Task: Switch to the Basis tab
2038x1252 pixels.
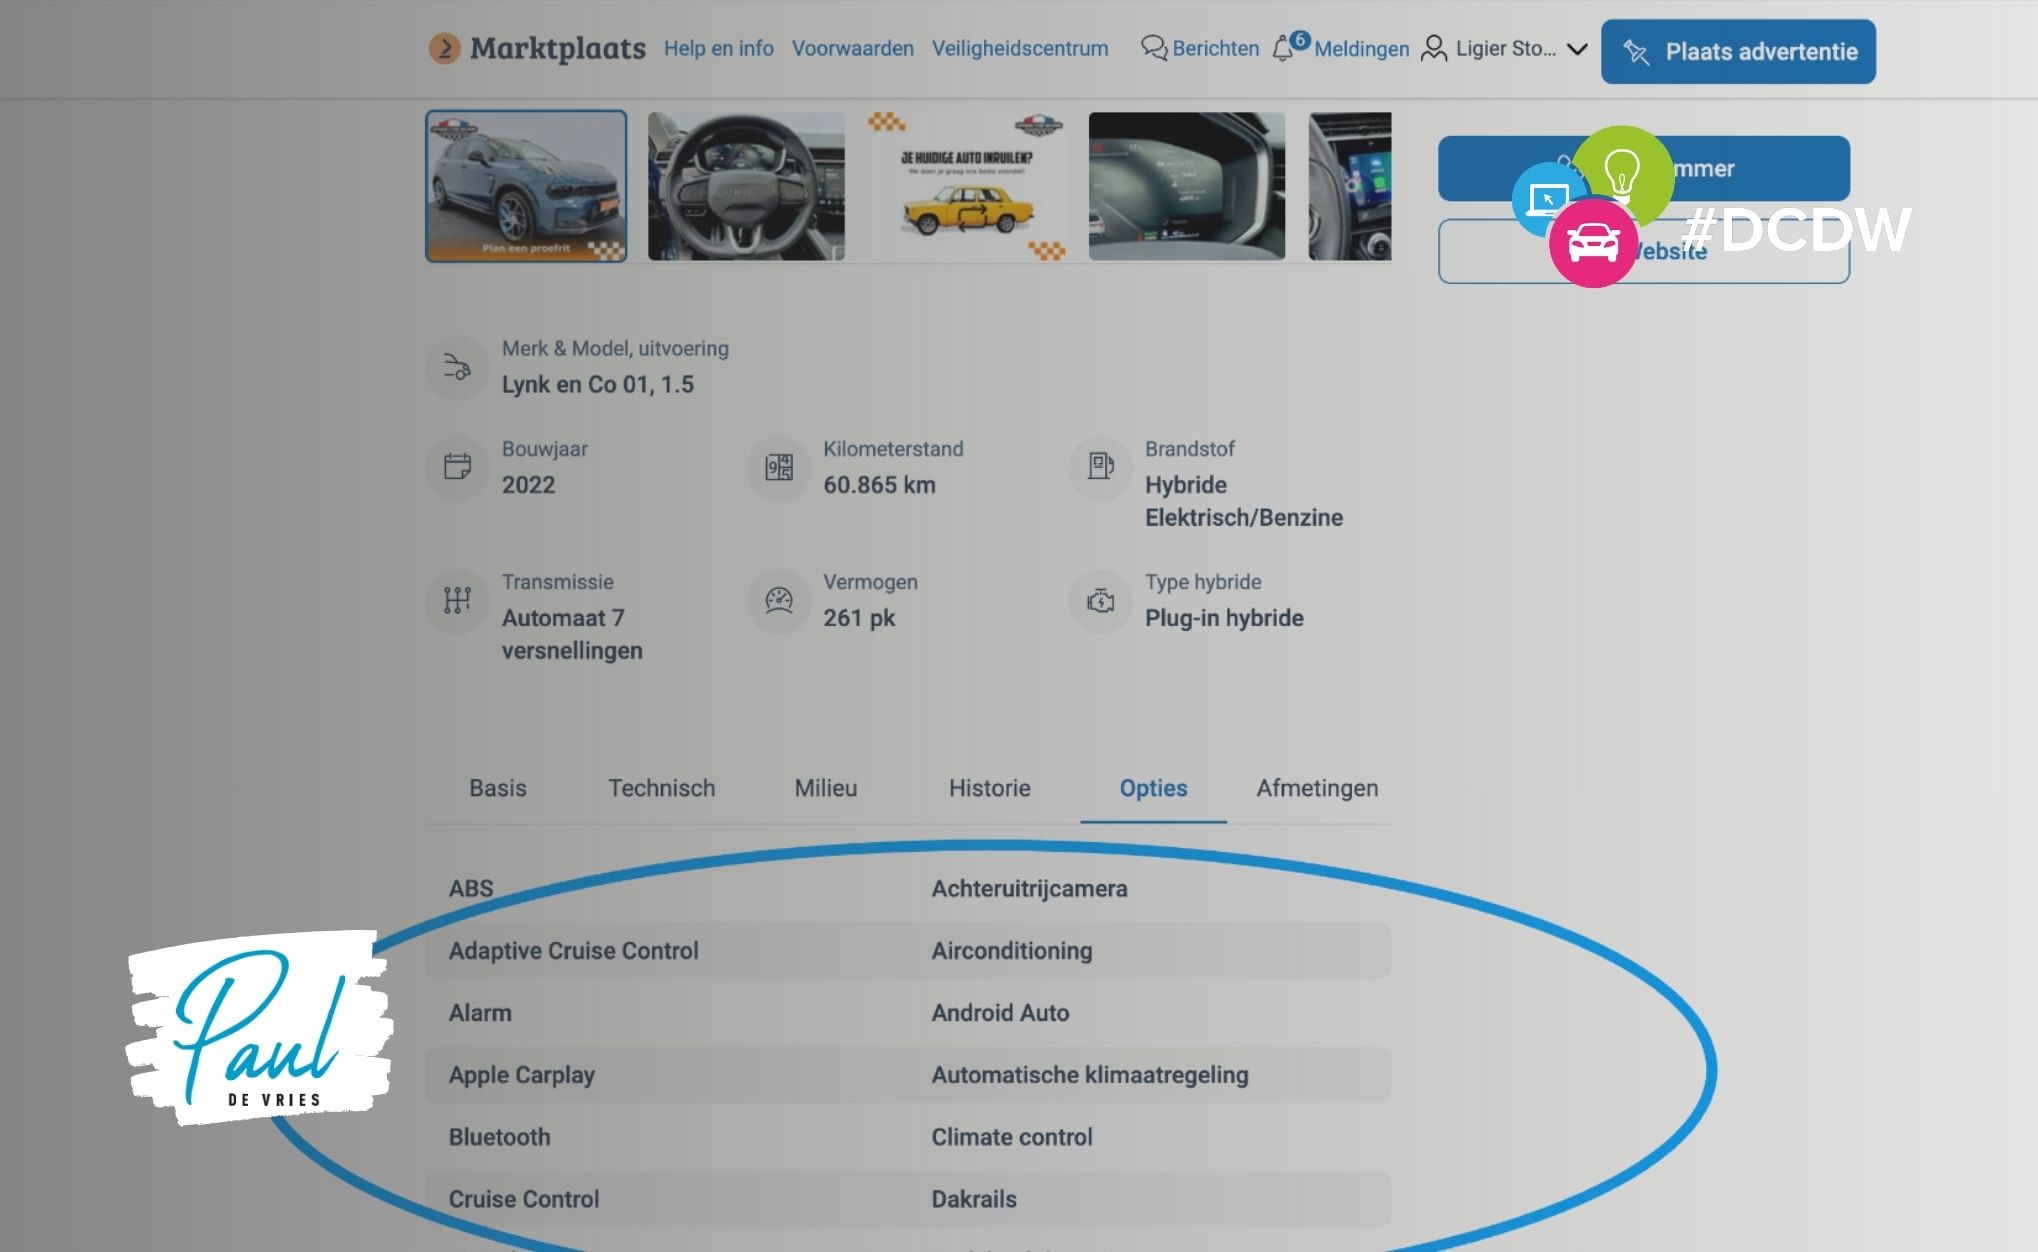Action: pyautogui.click(x=498, y=788)
